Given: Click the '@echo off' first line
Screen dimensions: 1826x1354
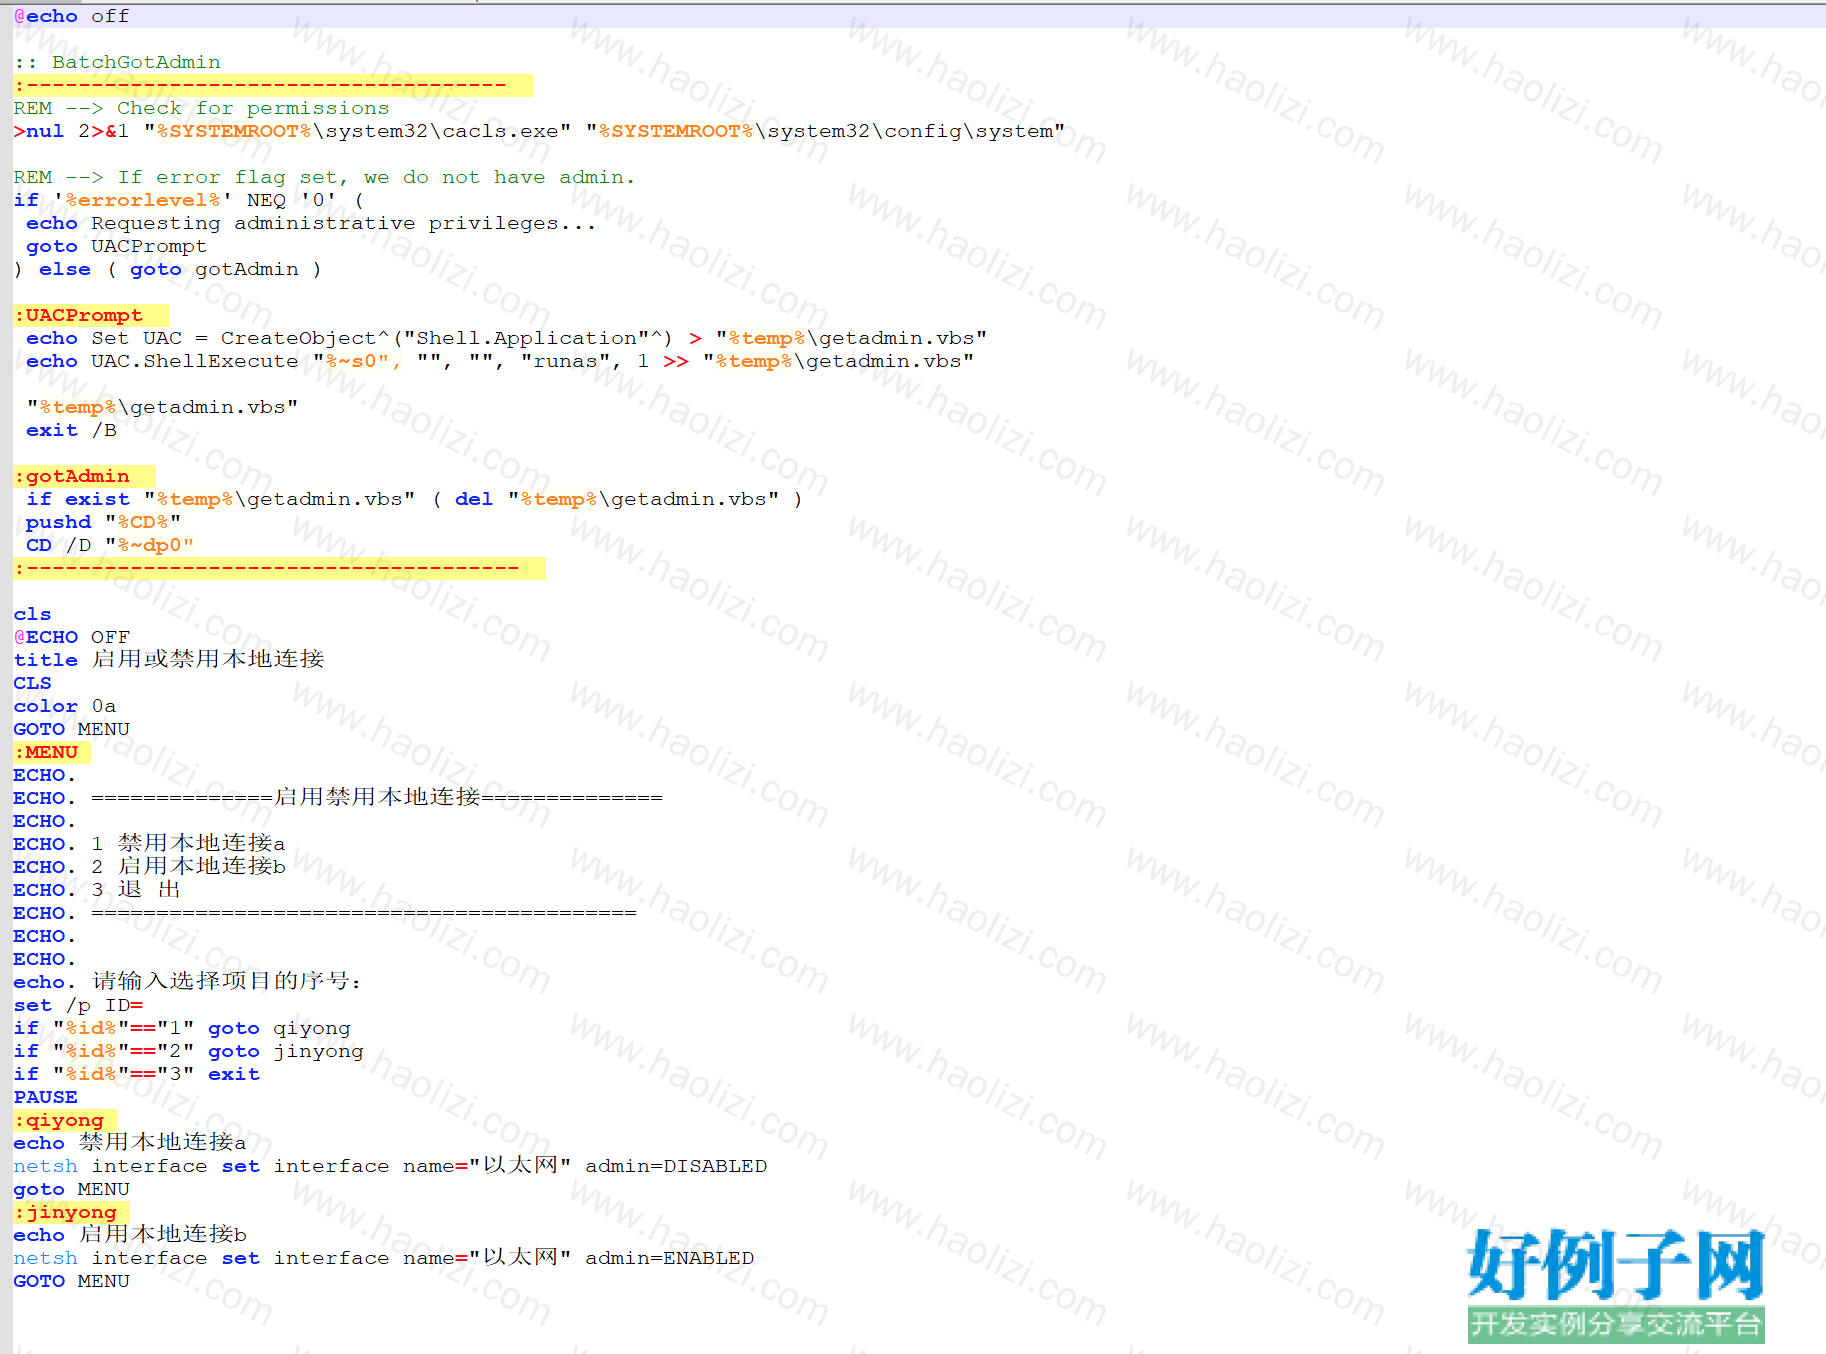Looking at the screenshot, I should [71, 16].
